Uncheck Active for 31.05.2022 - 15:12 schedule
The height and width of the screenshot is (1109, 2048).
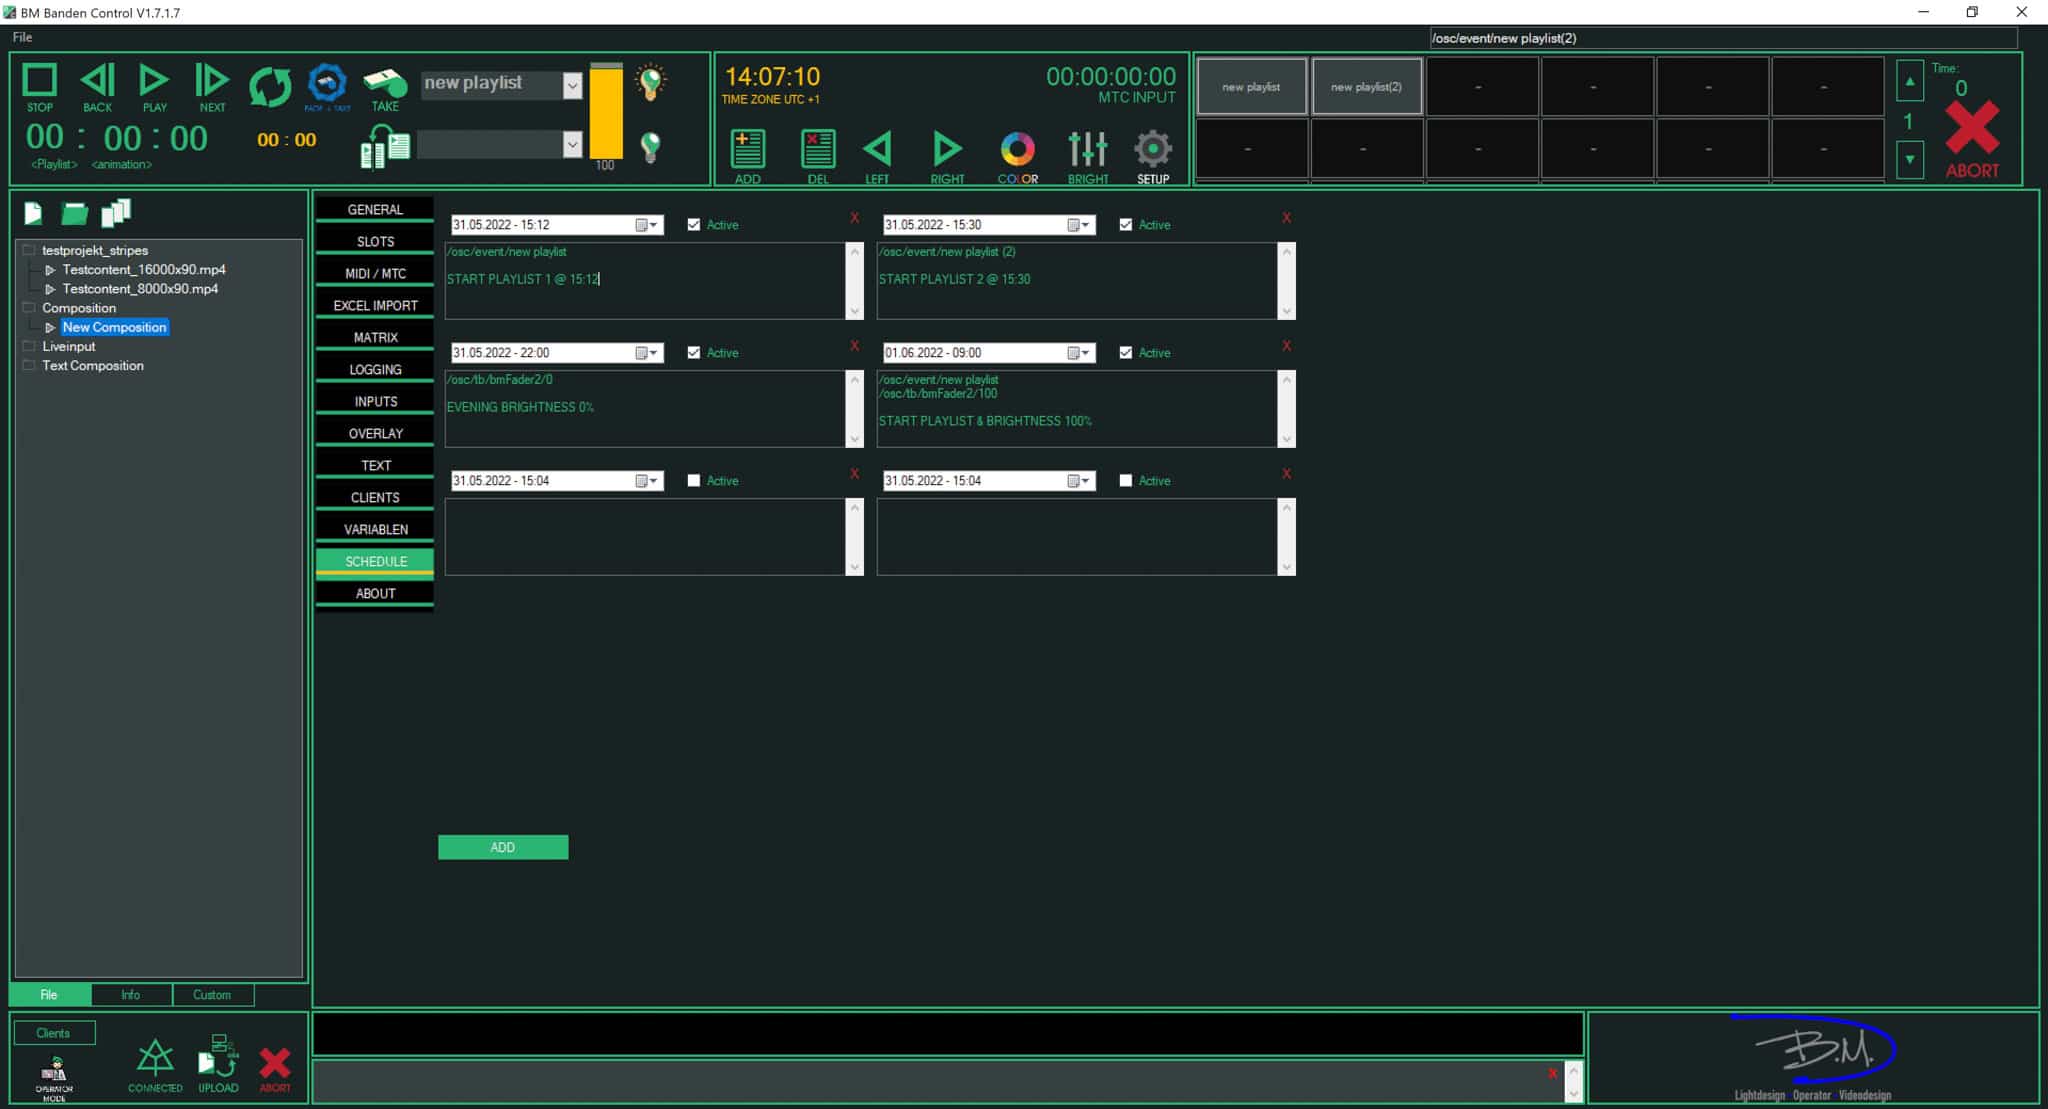pos(694,225)
